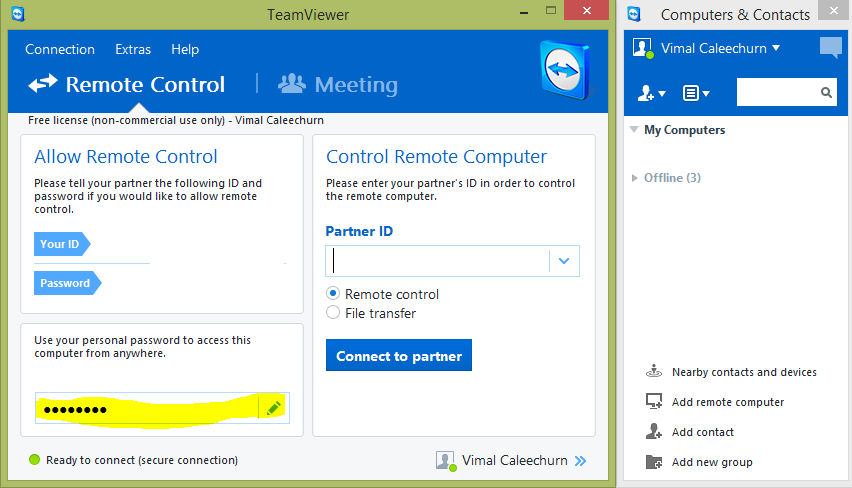Click the large TeamViewer logo in header

point(565,70)
